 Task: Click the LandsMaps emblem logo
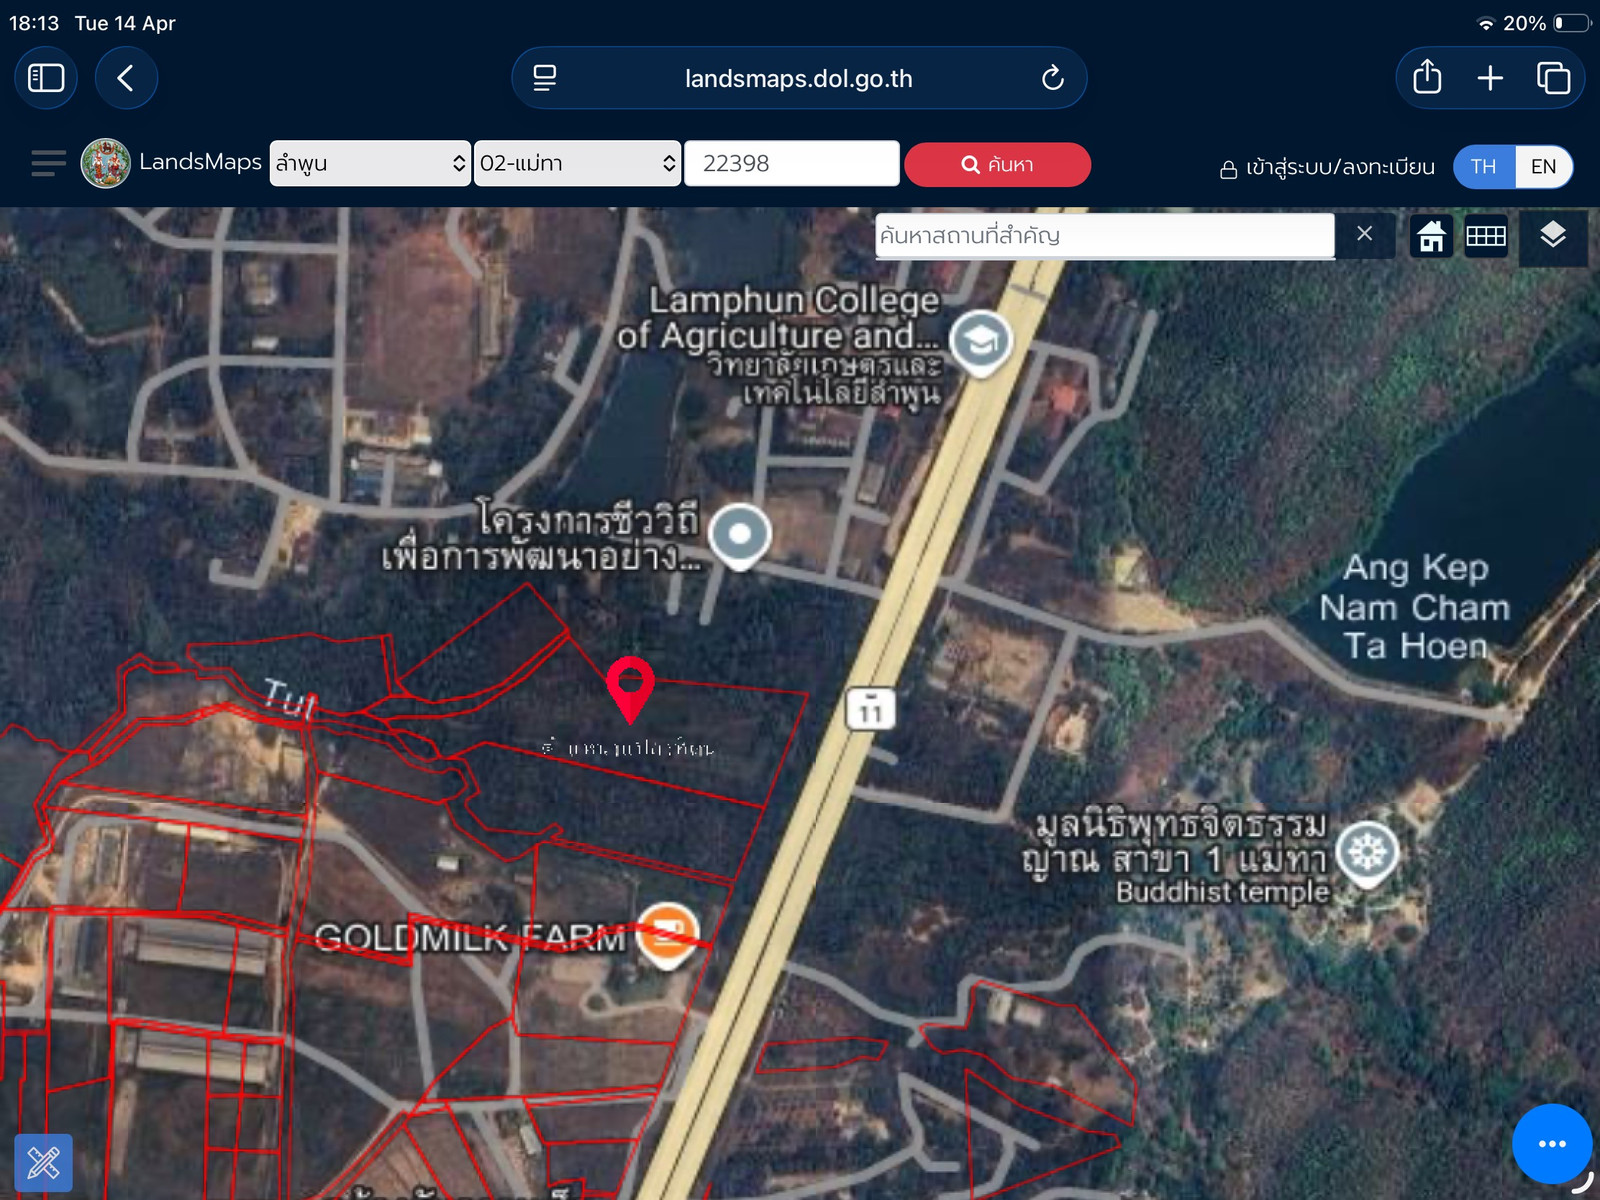tap(106, 163)
